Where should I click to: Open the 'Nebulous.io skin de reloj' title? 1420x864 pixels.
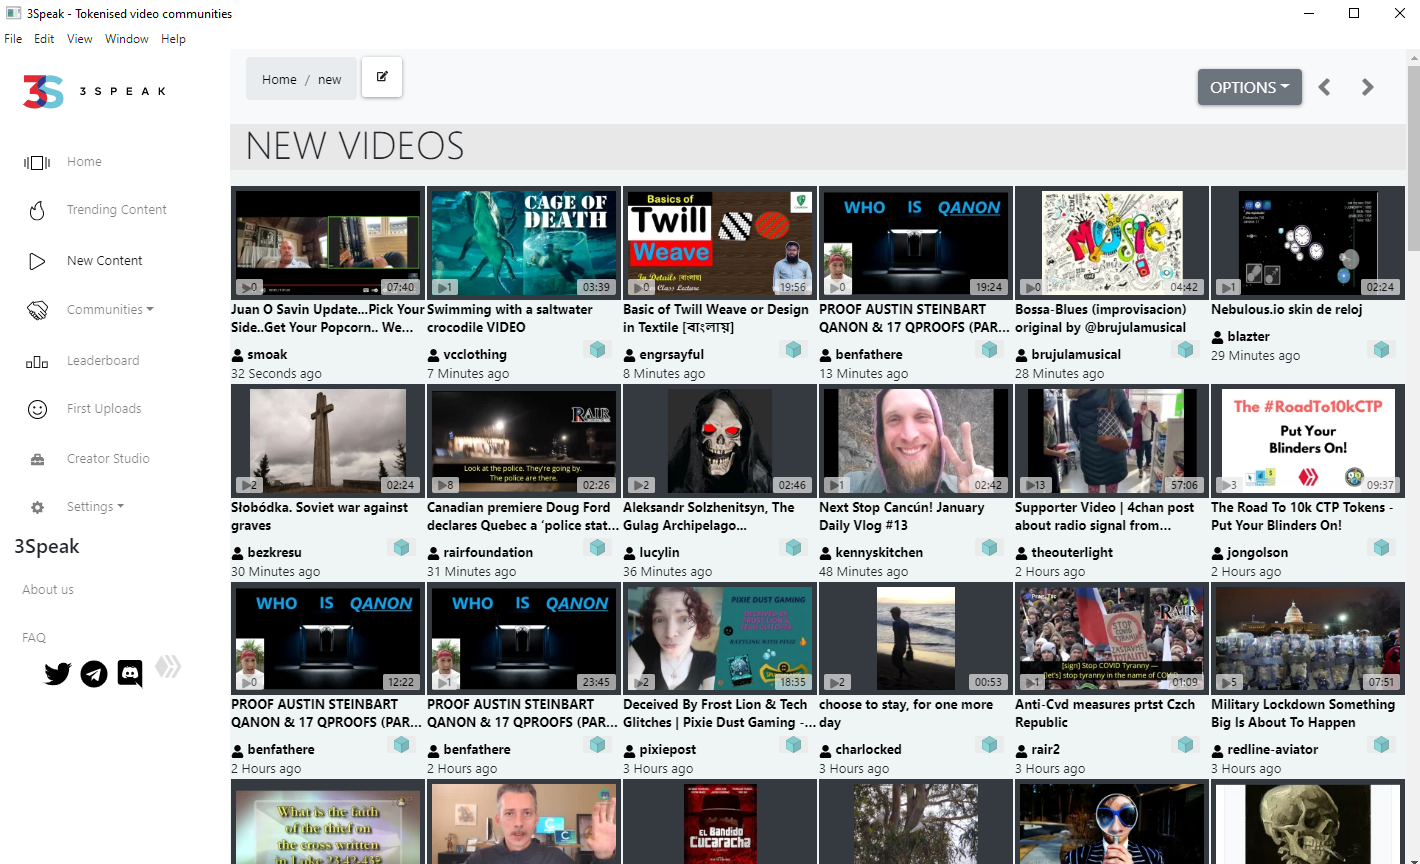click(x=1287, y=310)
